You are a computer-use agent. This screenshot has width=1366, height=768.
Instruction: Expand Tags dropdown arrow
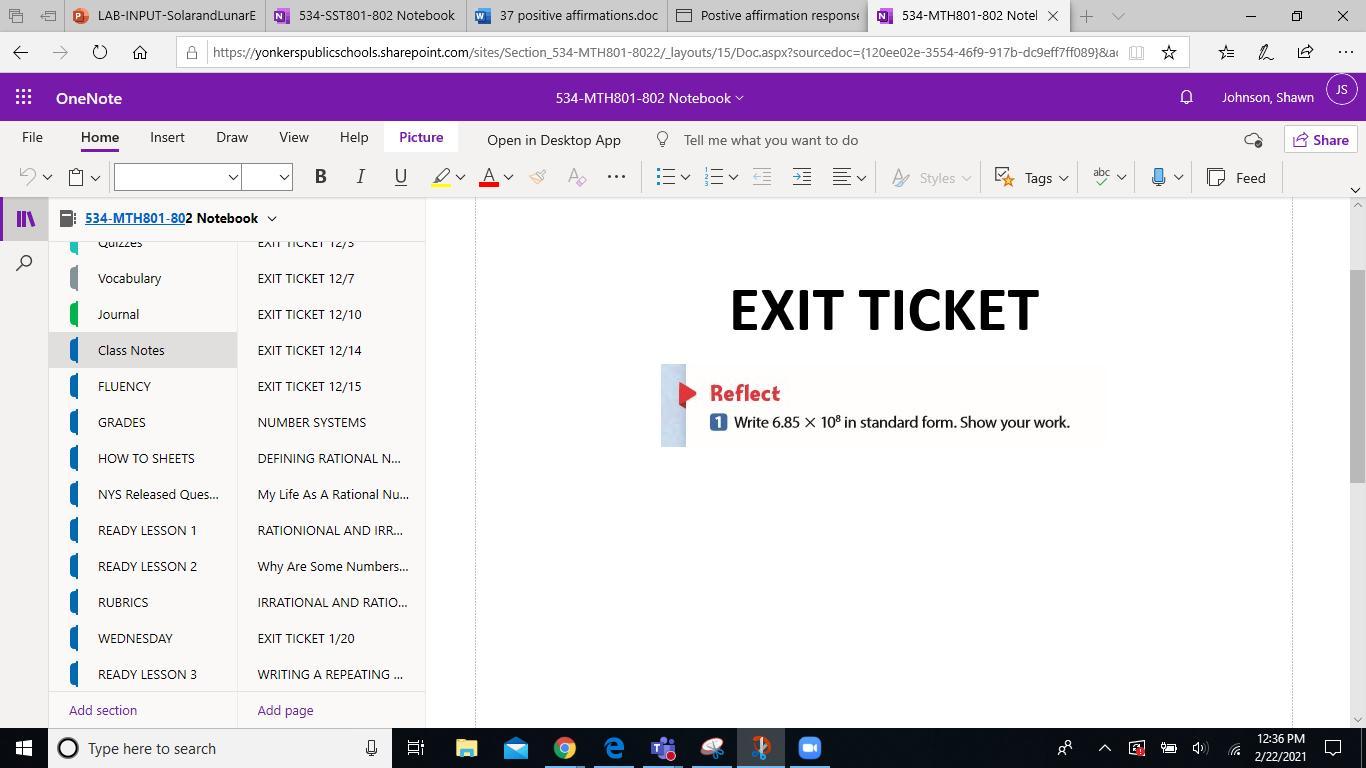1063,178
